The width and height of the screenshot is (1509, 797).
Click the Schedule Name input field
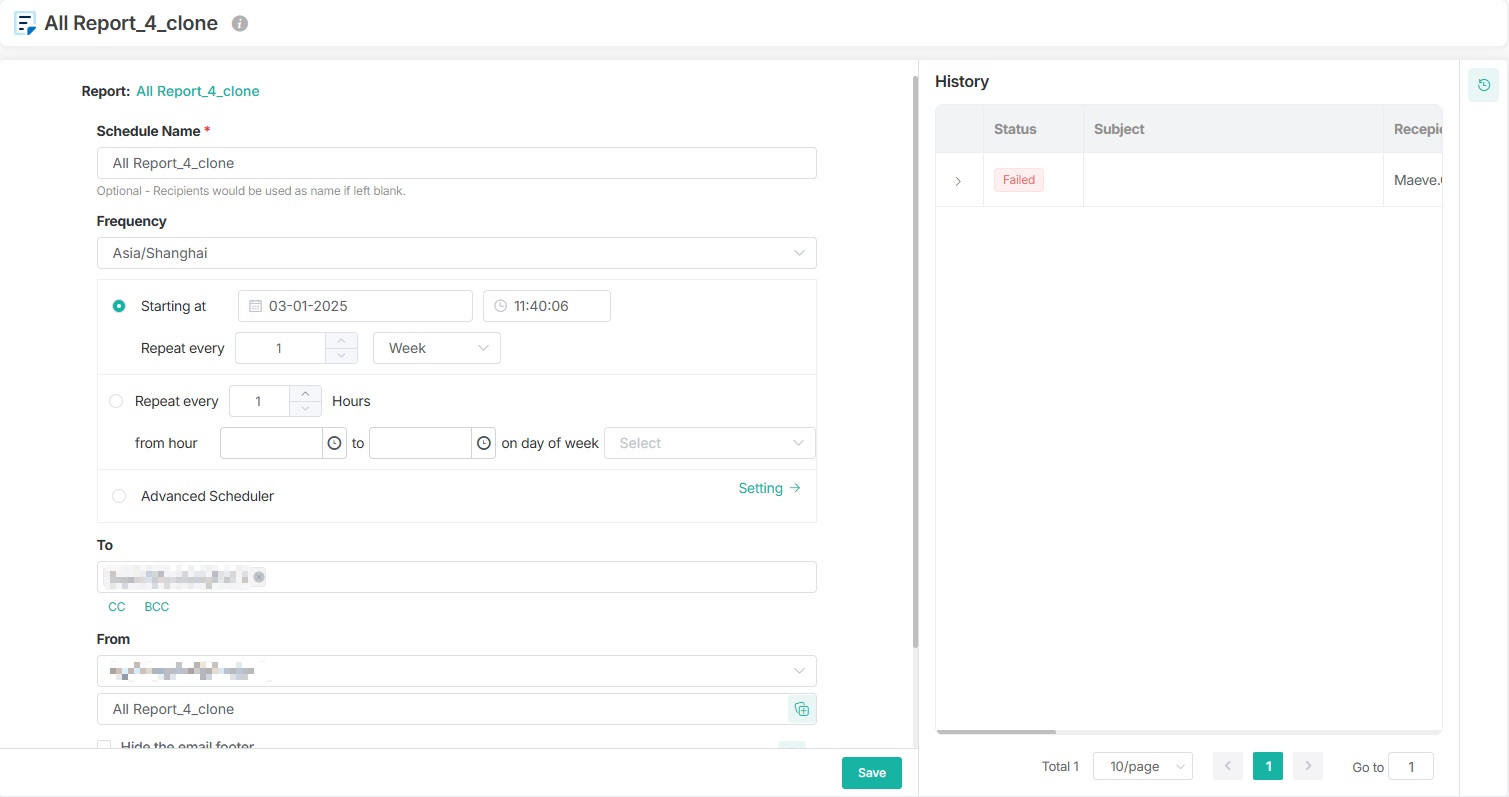click(456, 163)
